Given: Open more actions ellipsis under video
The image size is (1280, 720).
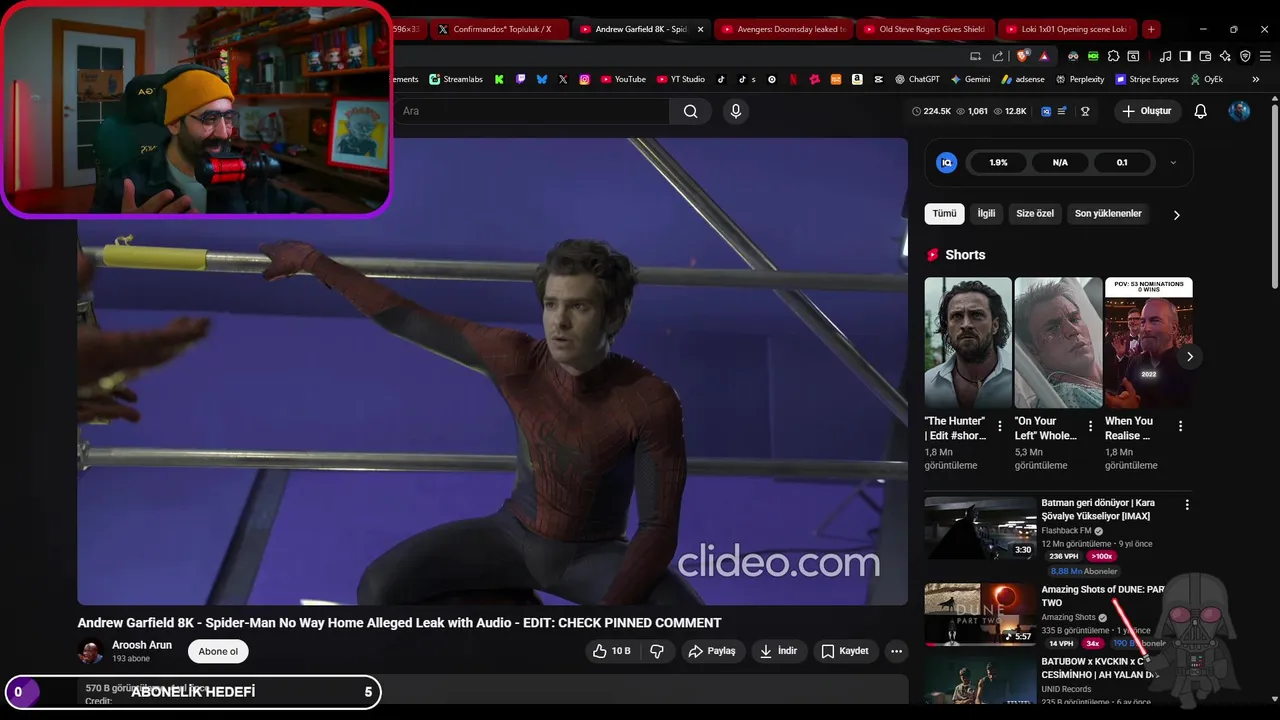Looking at the screenshot, I should pyautogui.click(x=896, y=651).
